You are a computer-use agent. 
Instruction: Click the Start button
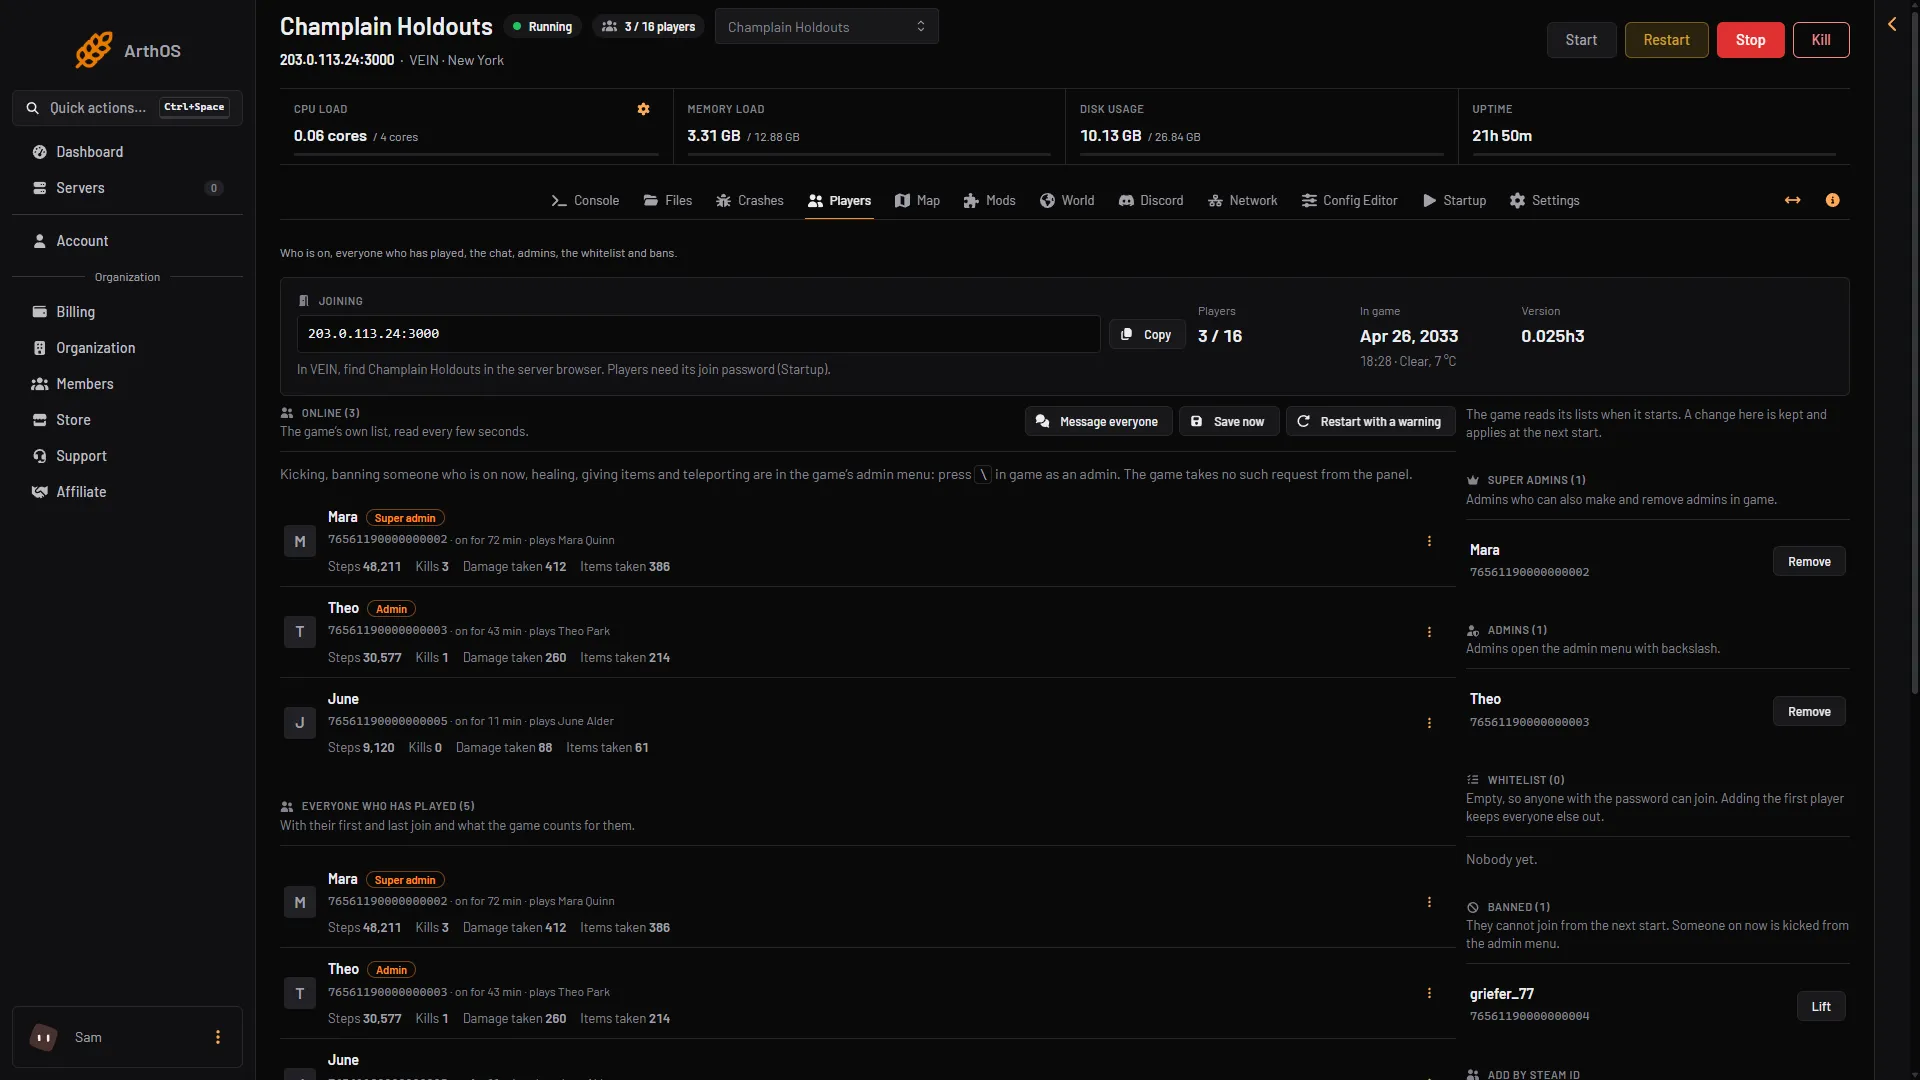(1581, 40)
